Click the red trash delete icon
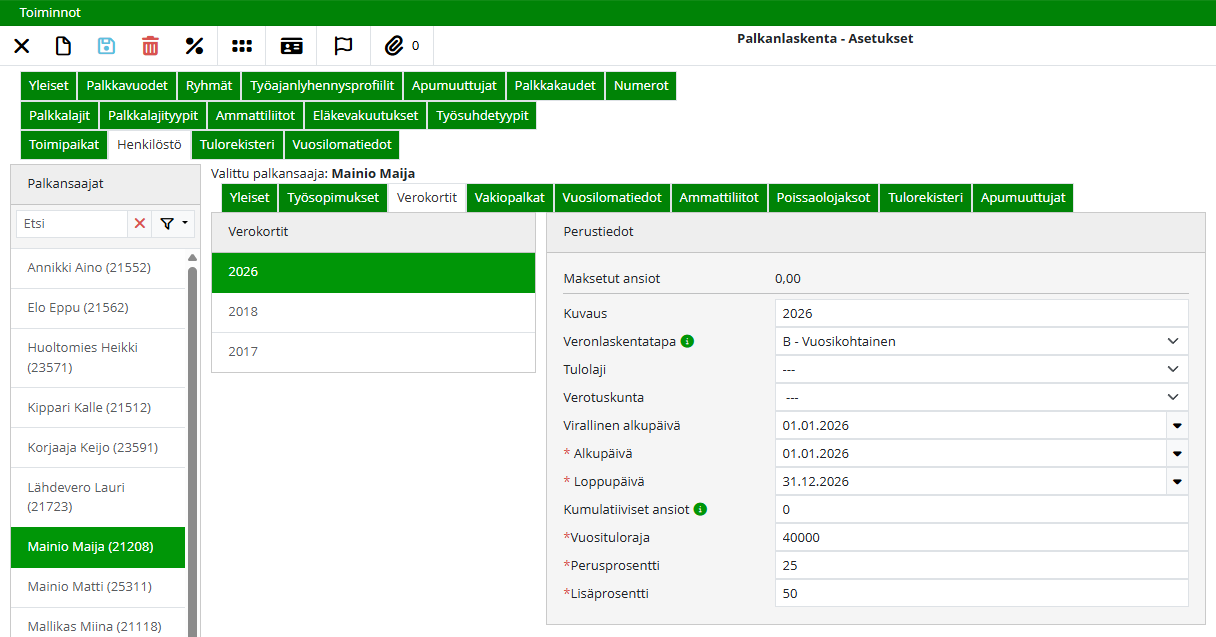The width and height of the screenshot is (1216, 637). [150, 46]
